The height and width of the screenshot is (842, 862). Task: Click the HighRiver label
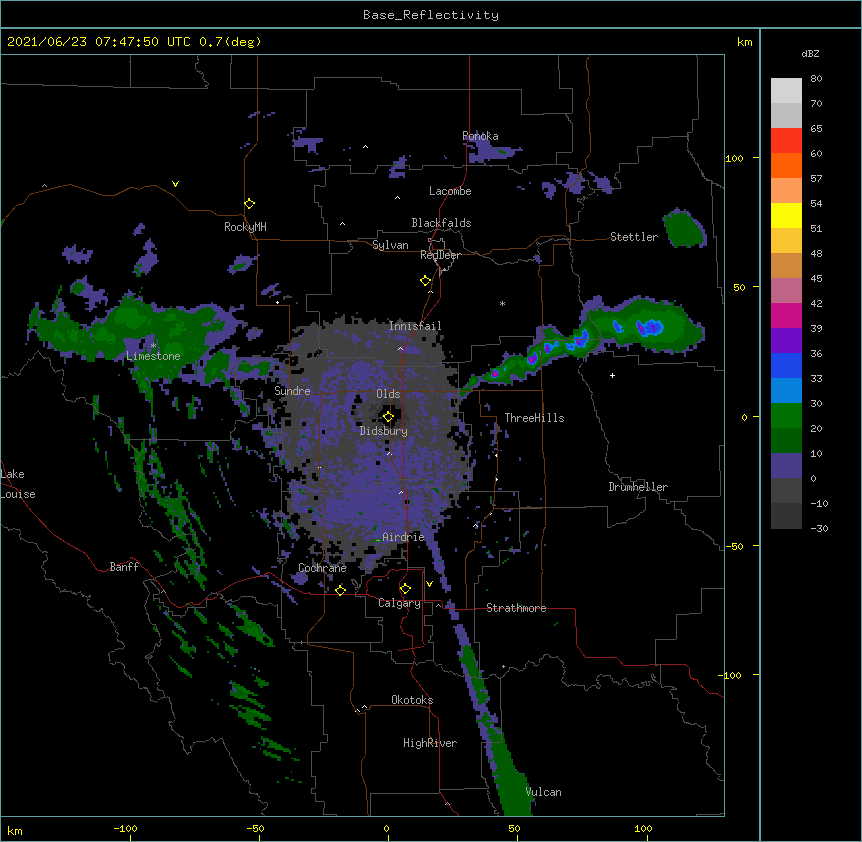(x=430, y=743)
